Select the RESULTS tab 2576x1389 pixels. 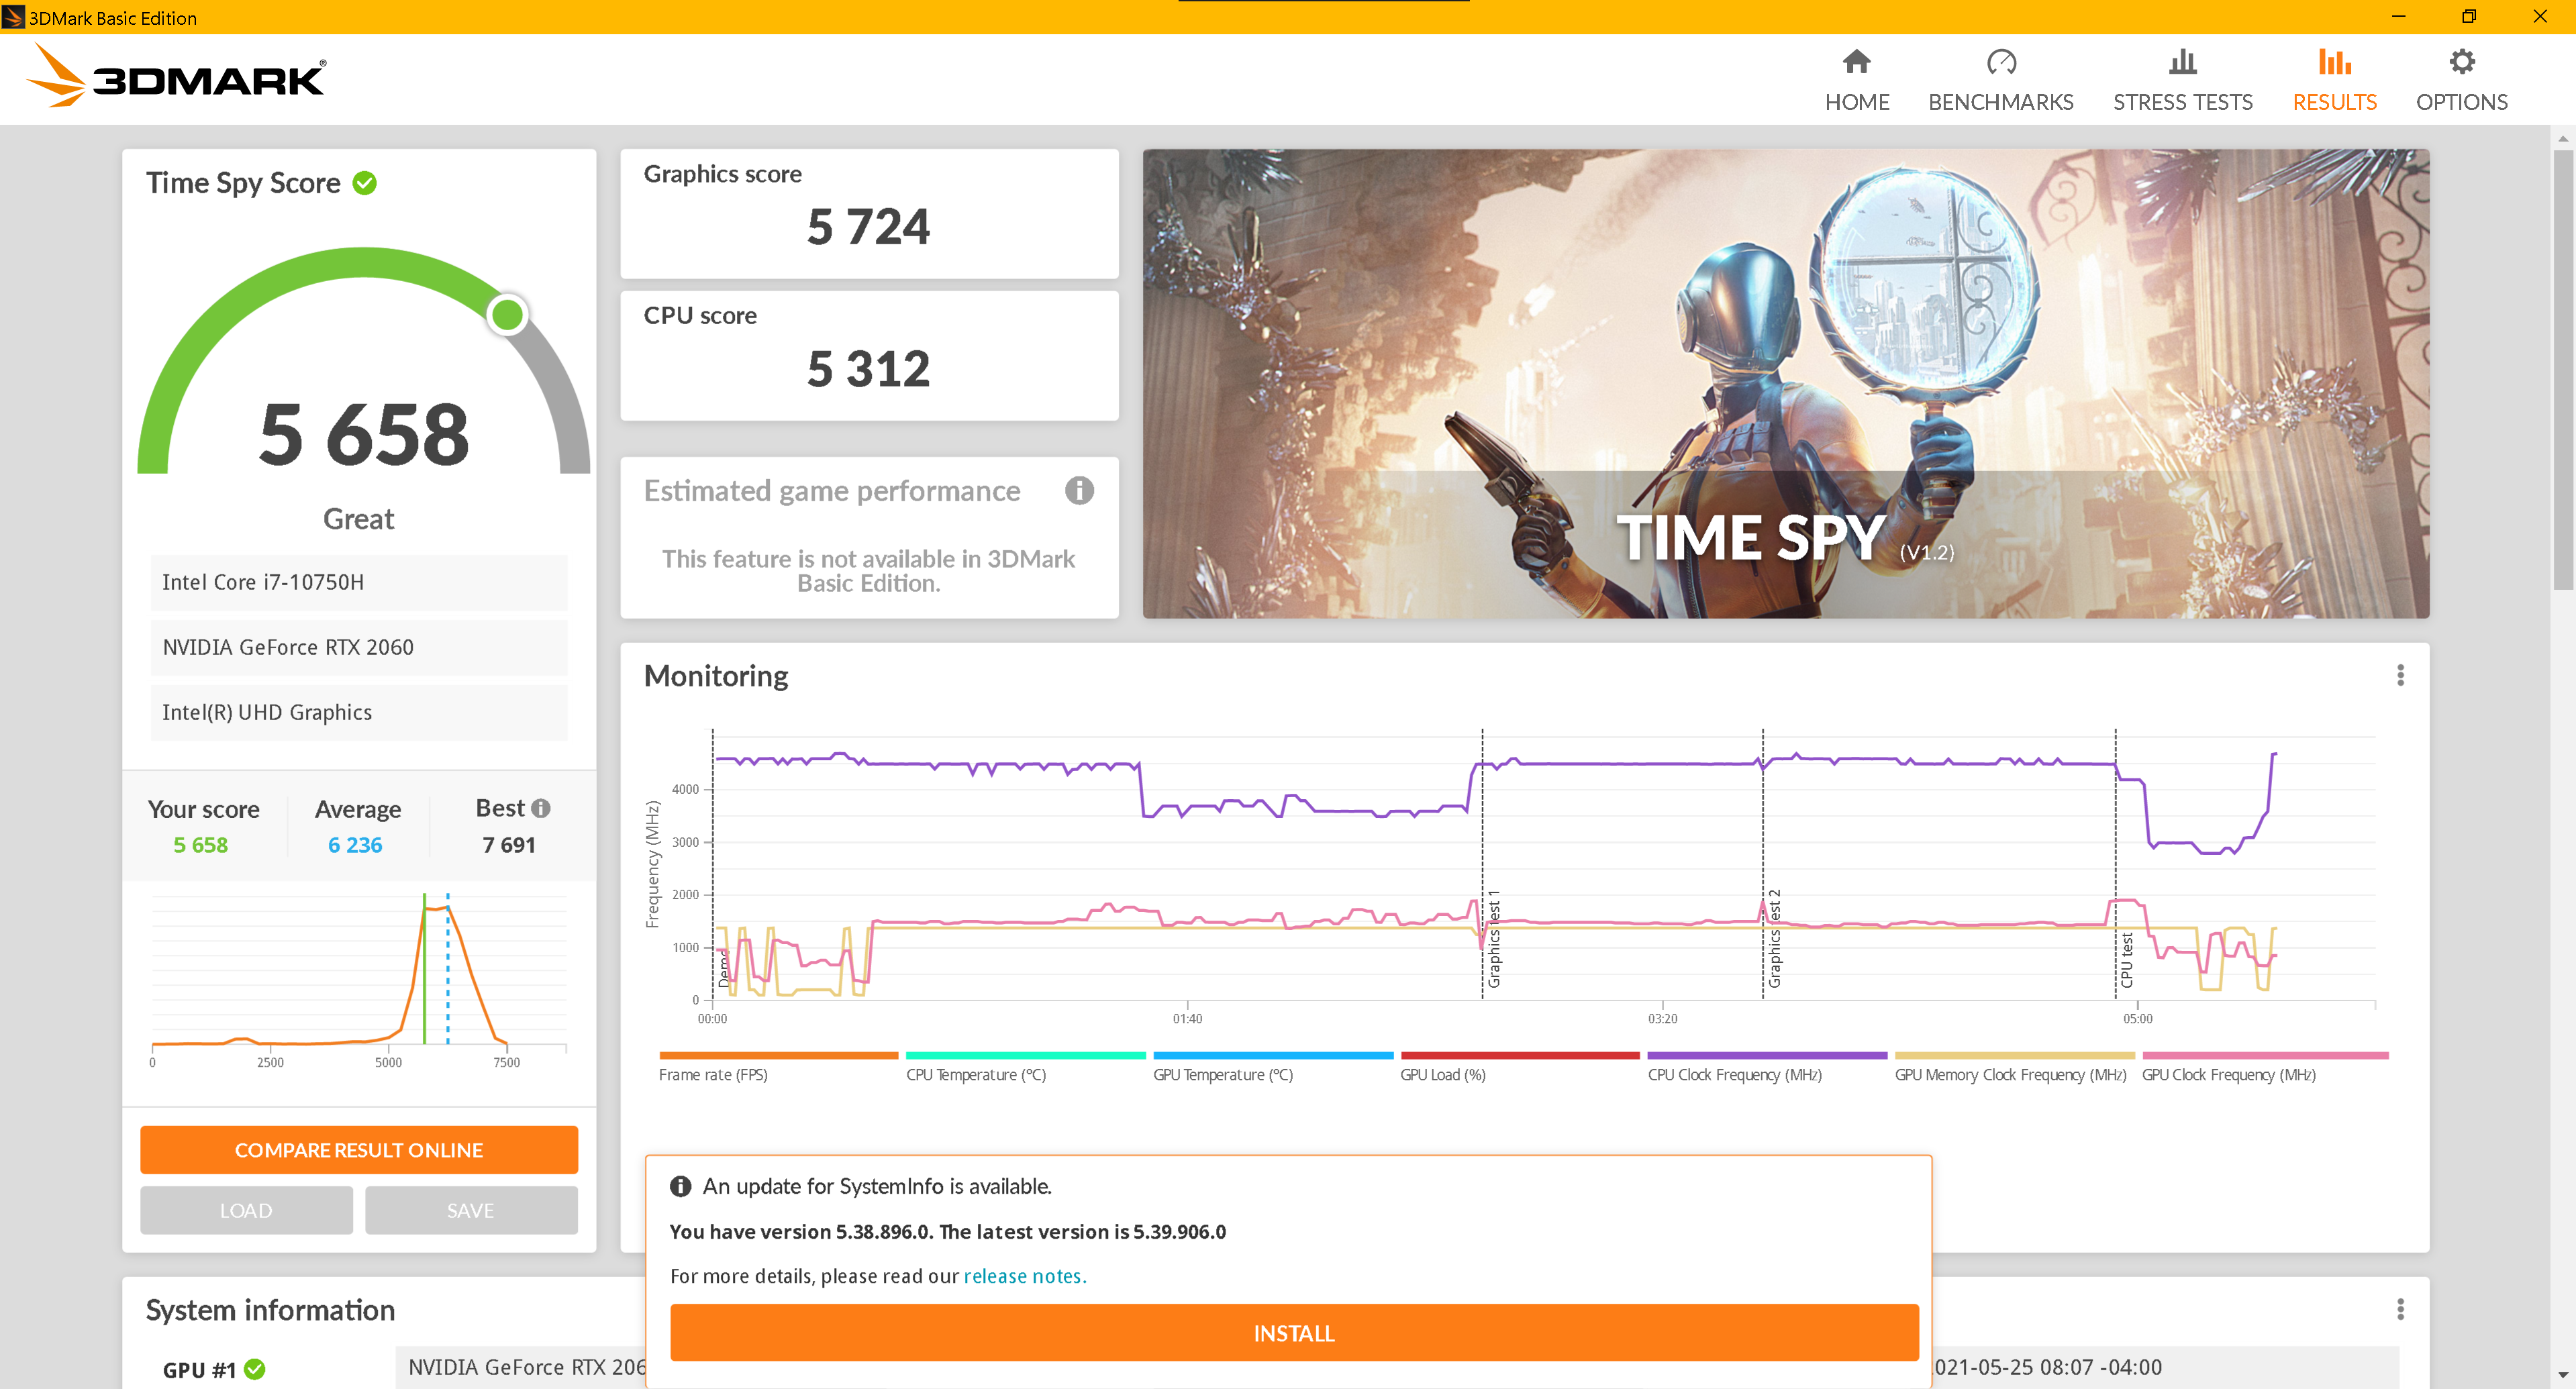pyautogui.click(x=2334, y=81)
